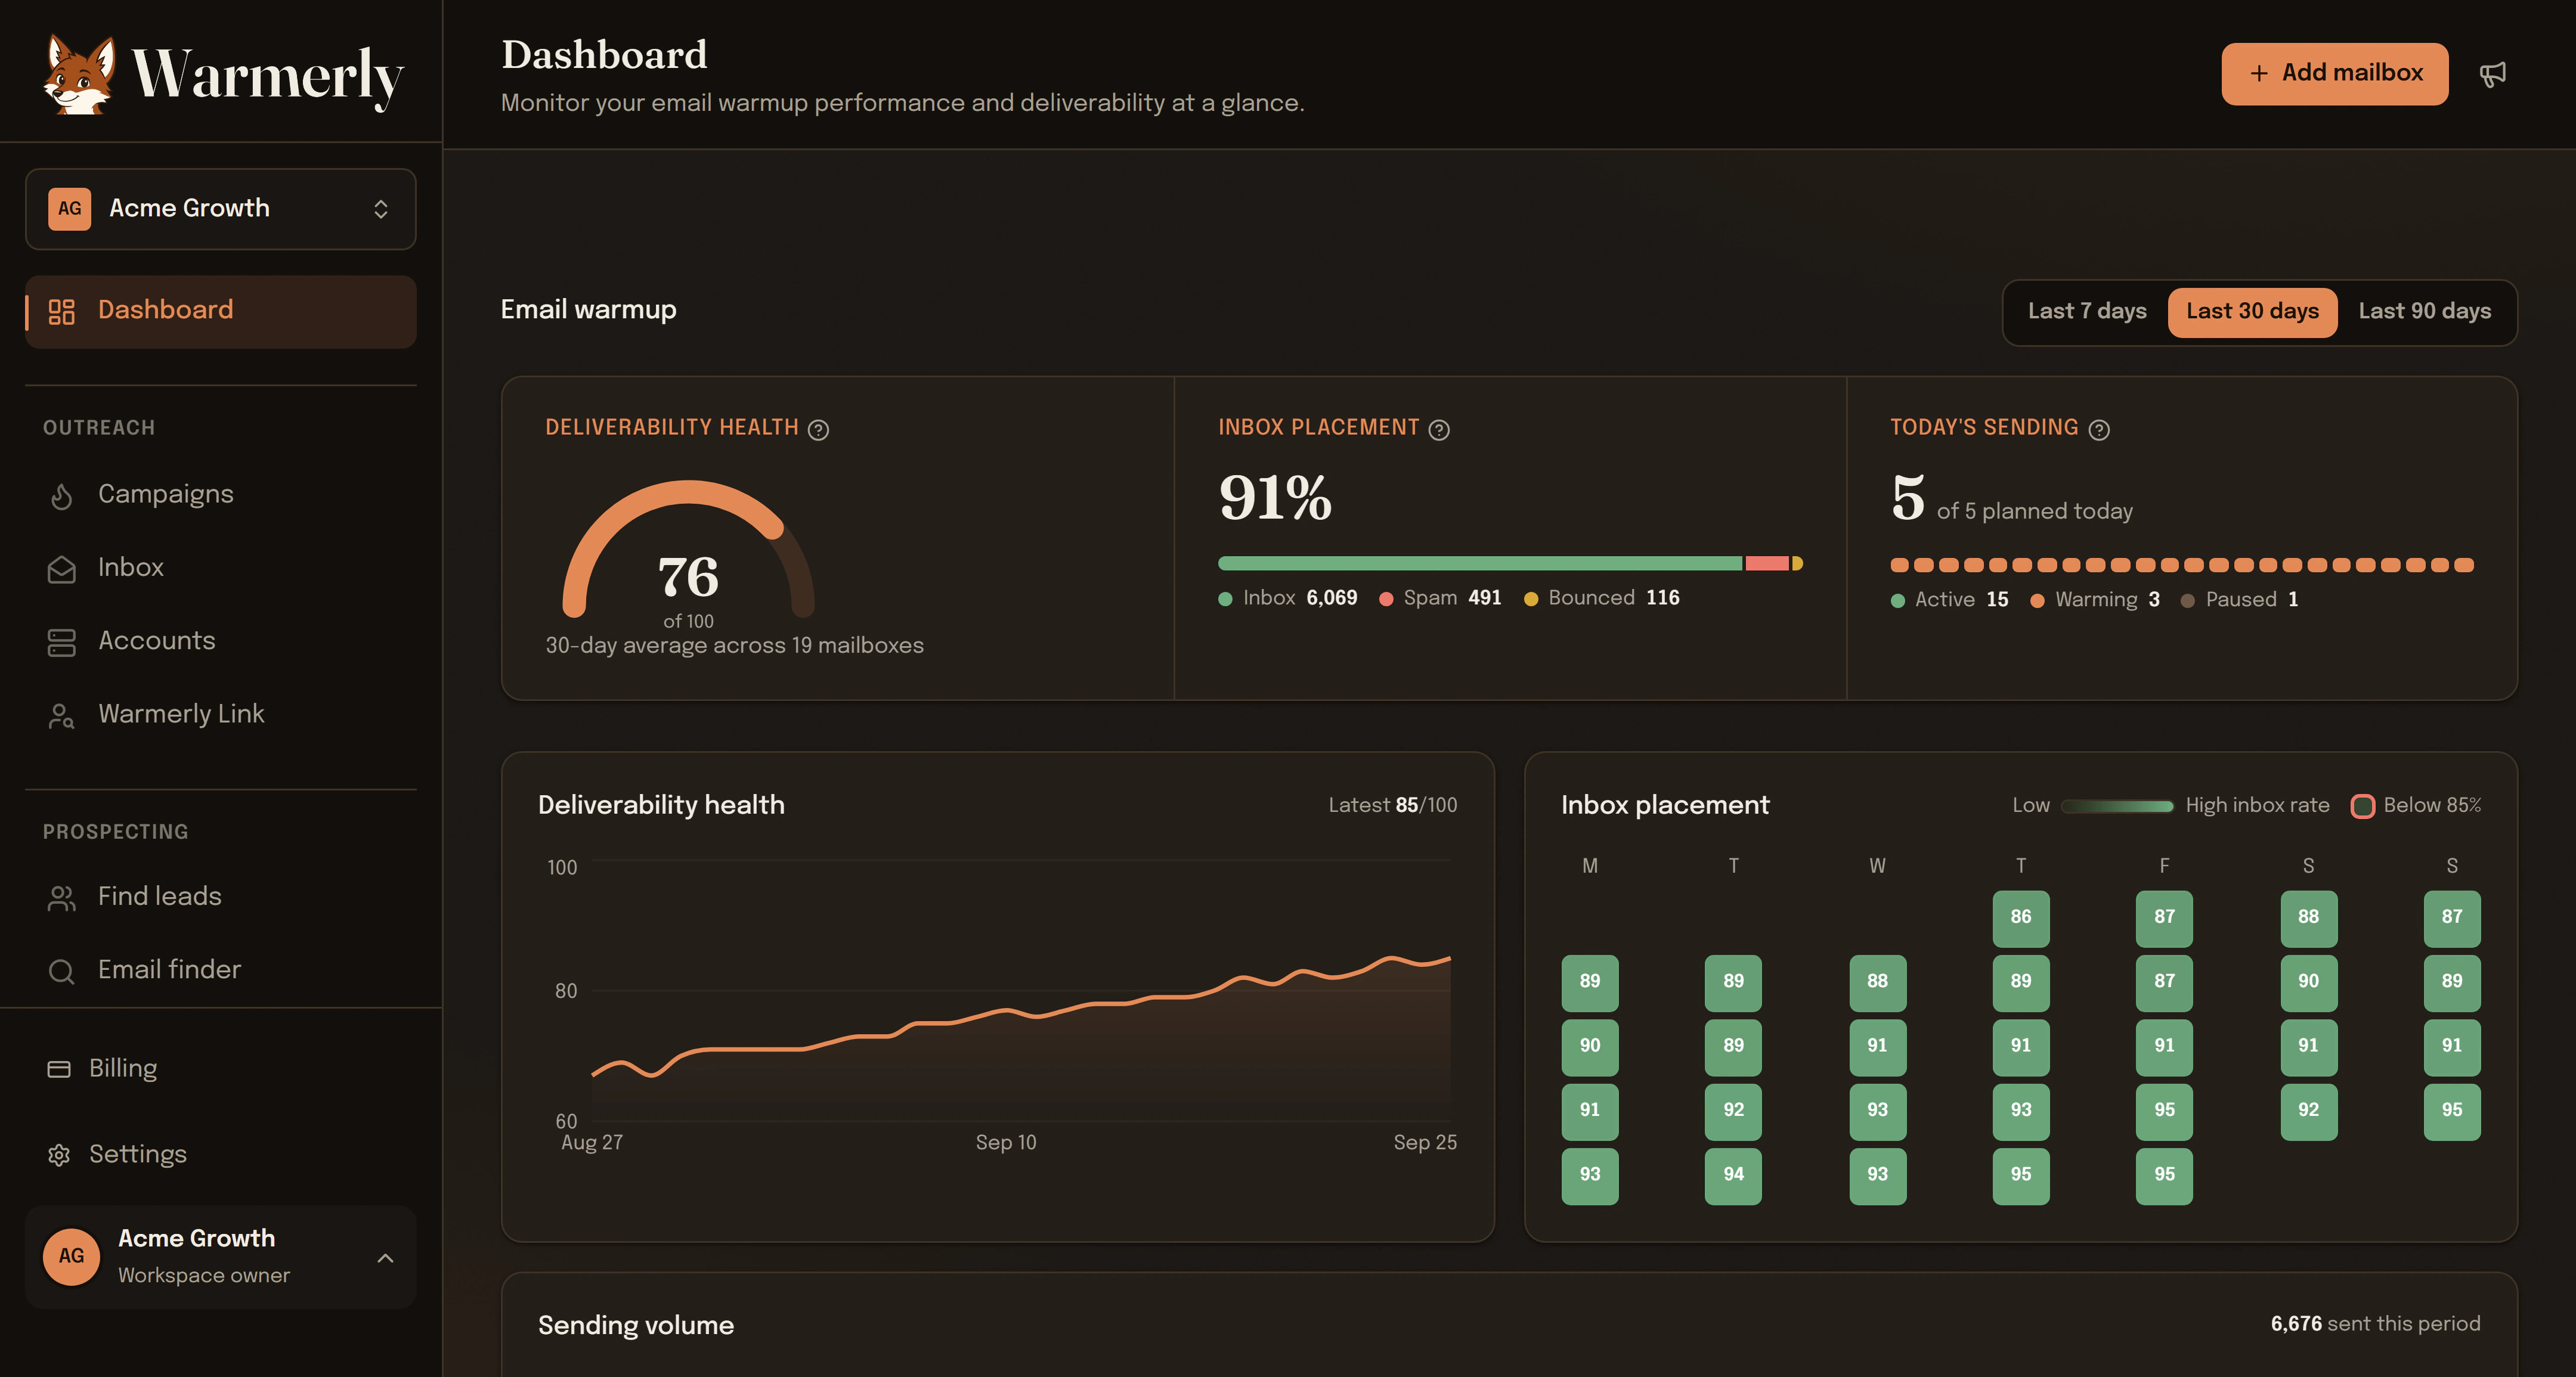Go to Campaigns in the sidebar
2576x1377 pixels.
(x=220, y=495)
